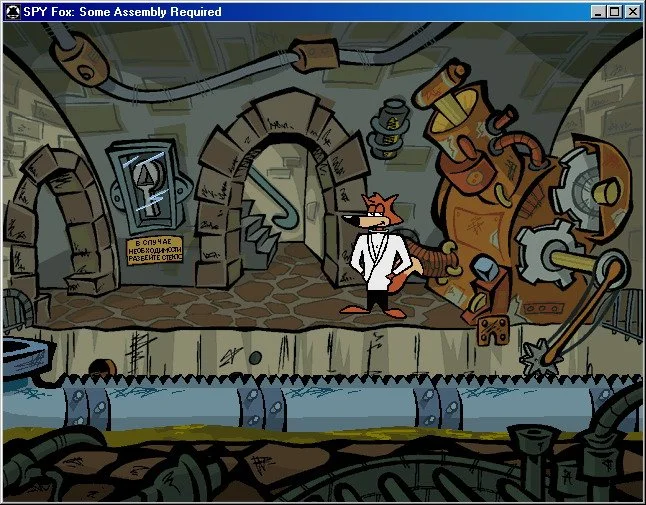Click the window title bar app icon
The image size is (646, 505).
click(13, 12)
